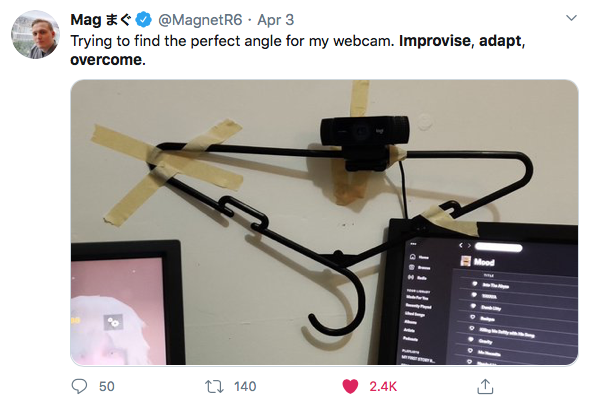Click the pink-screen monitor in the photo
591x400 pixels.
coord(126,303)
